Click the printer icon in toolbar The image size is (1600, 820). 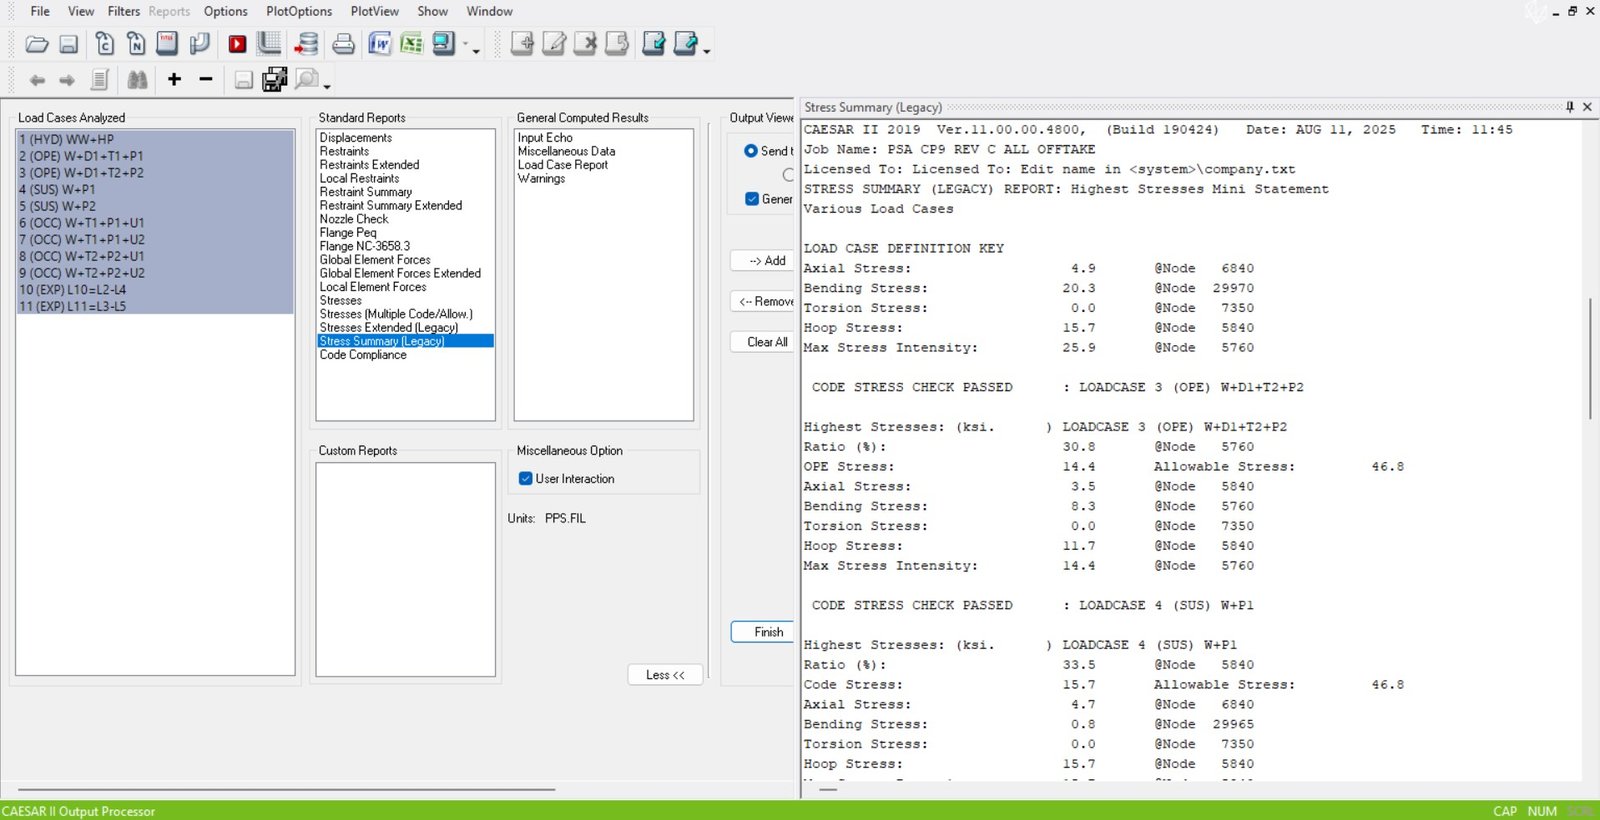pos(343,44)
